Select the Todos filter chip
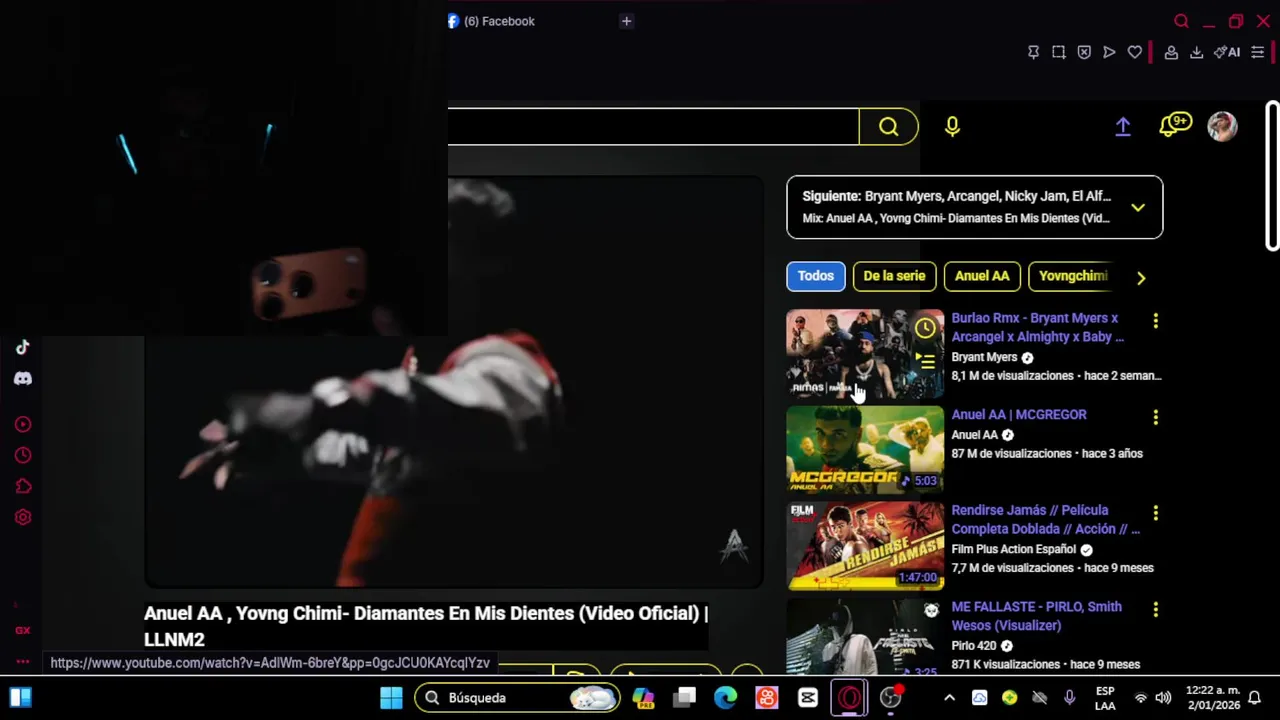Viewport: 1280px width, 720px height. click(815, 276)
